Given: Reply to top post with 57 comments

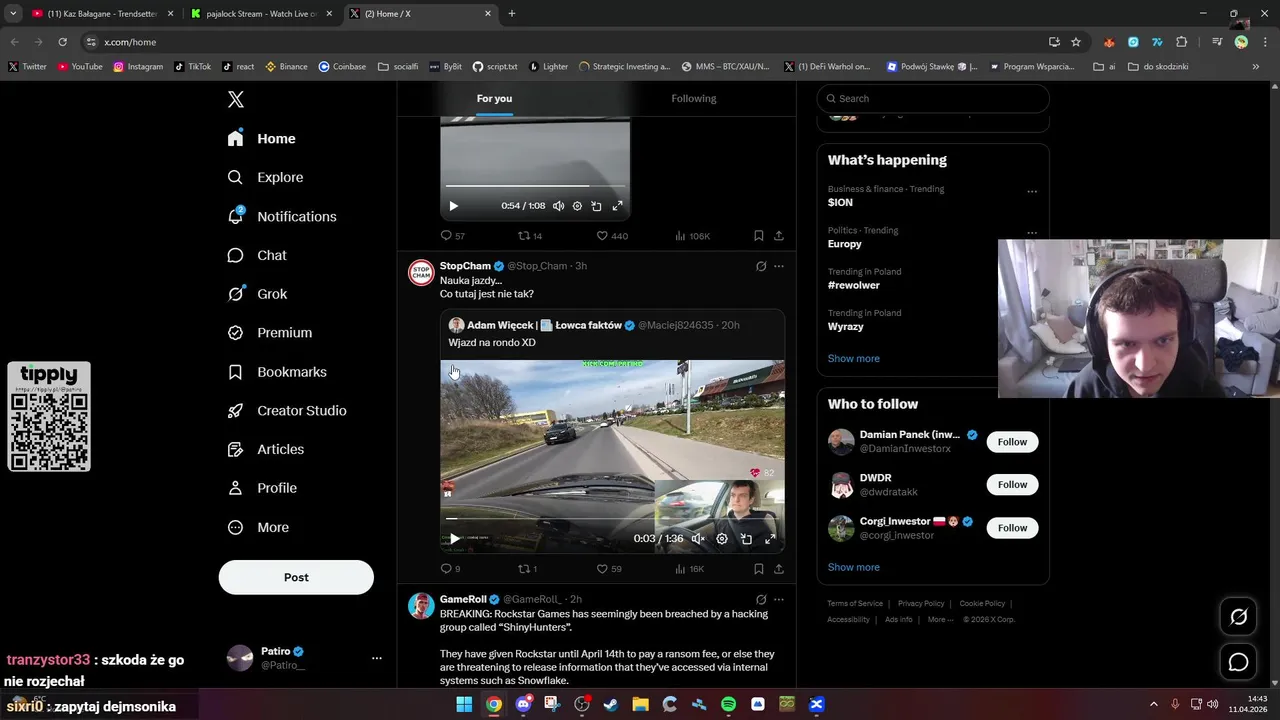Looking at the screenshot, I should point(453,236).
